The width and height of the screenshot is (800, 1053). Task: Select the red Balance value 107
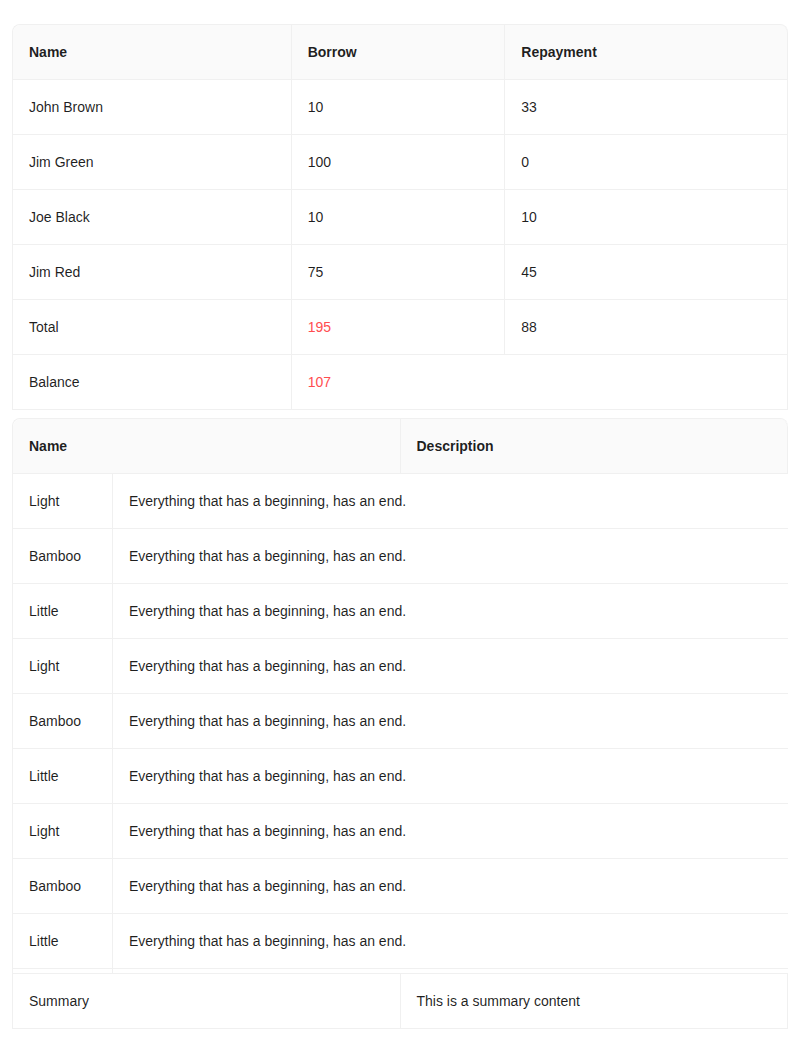[319, 382]
